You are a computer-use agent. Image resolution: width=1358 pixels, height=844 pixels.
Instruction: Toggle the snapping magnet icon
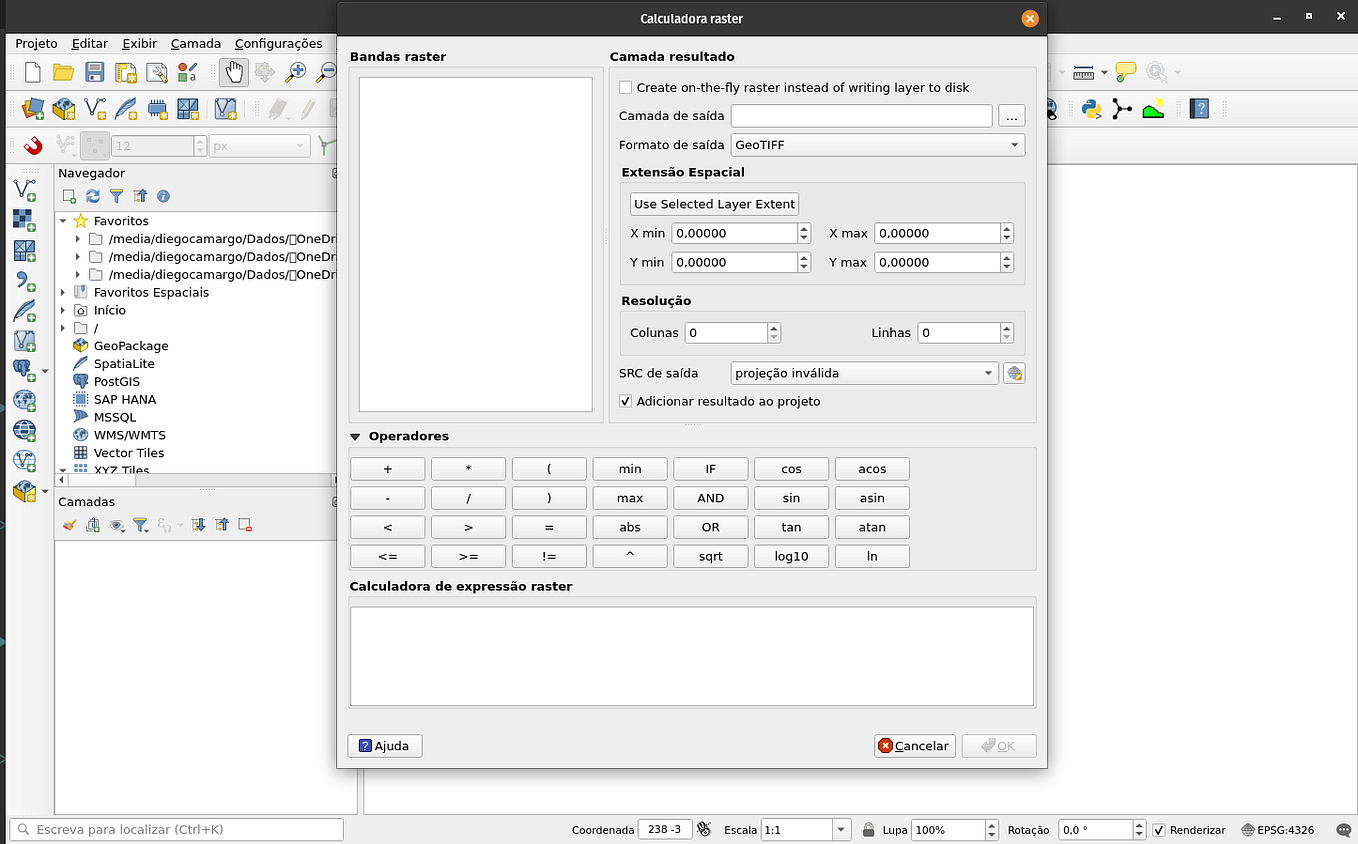click(33, 146)
